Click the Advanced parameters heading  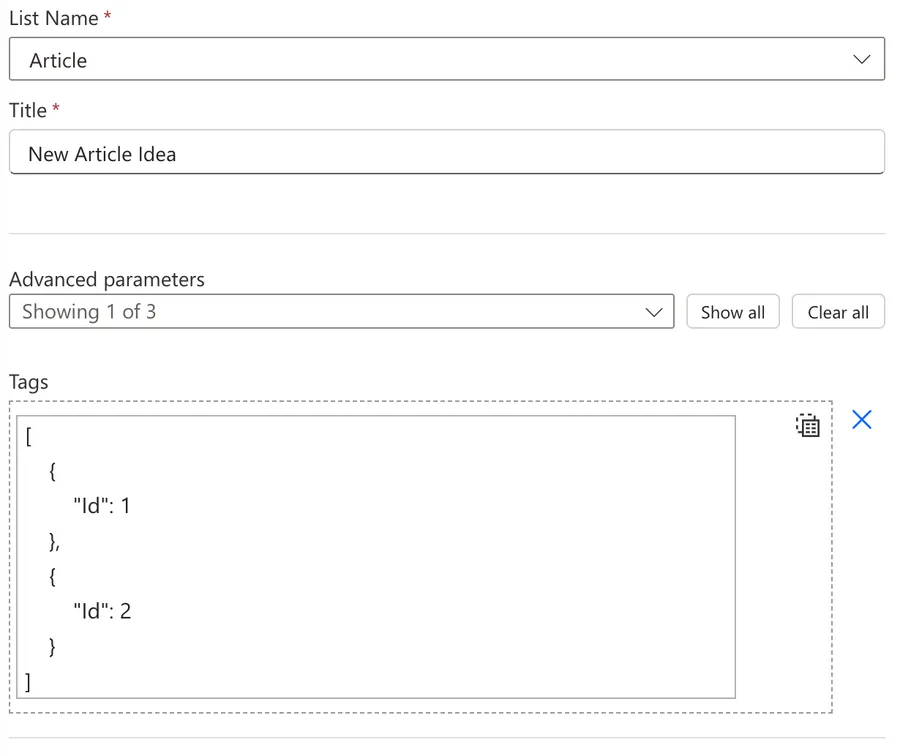pyautogui.click(x=107, y=279)
